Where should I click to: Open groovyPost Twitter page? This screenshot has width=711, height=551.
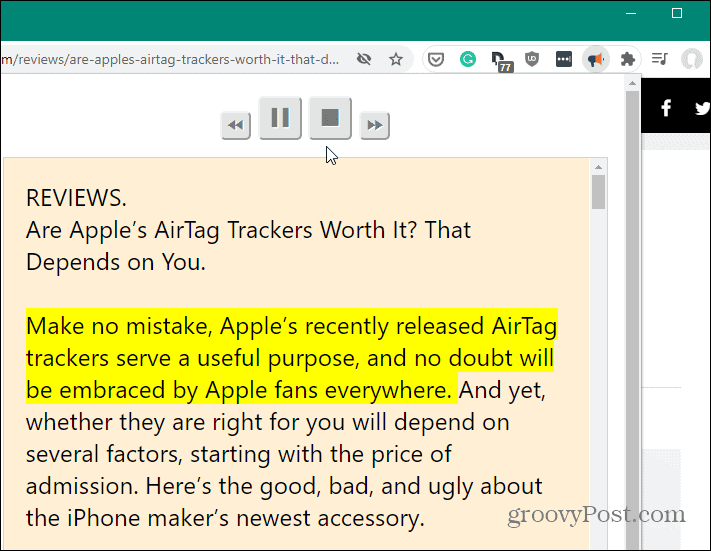click(x=701, y=108)
